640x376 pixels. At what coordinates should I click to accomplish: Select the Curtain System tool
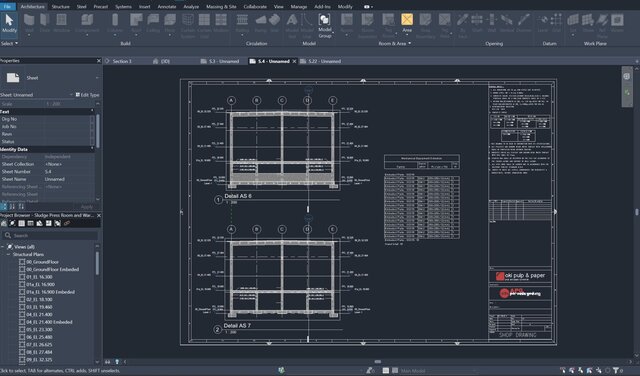tap(188, 25)
